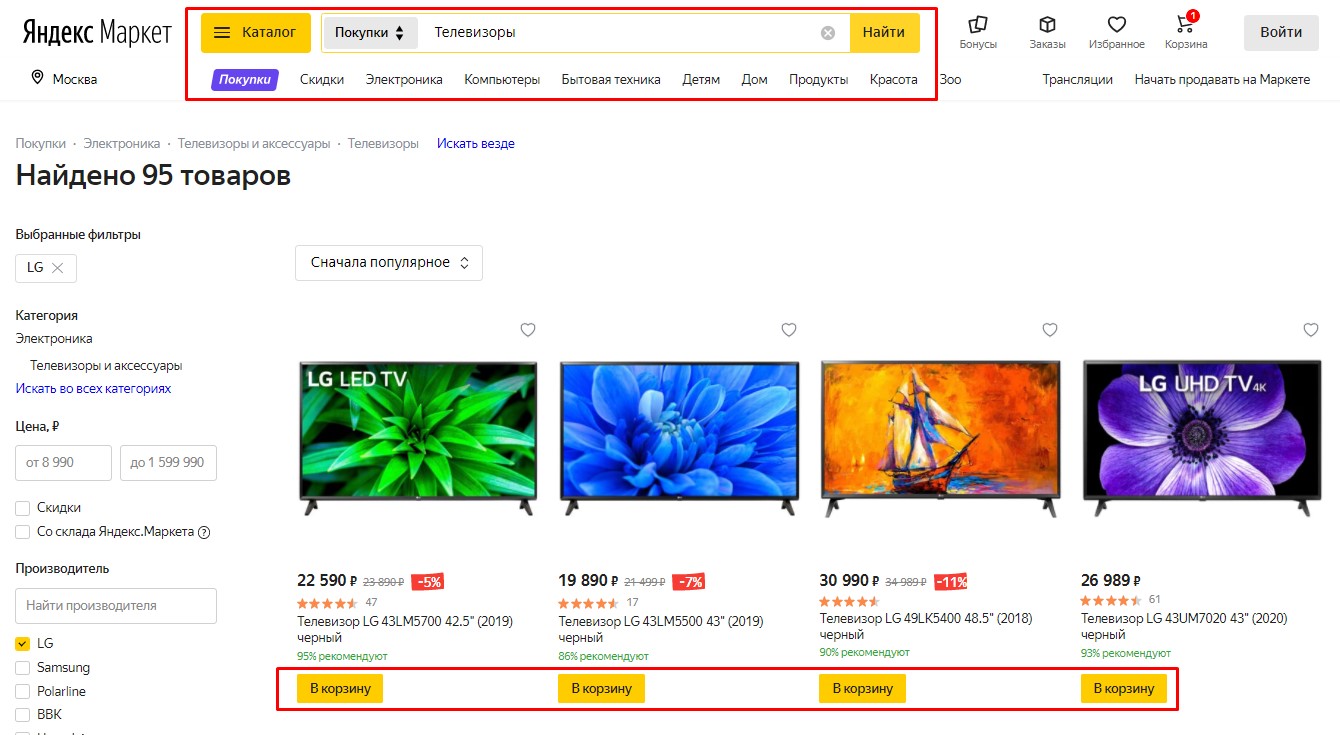Image resolution: width=1340 pixels, height=735 pixels.
Task: Open the Продукты navigation item
Action: coord(819,80)
